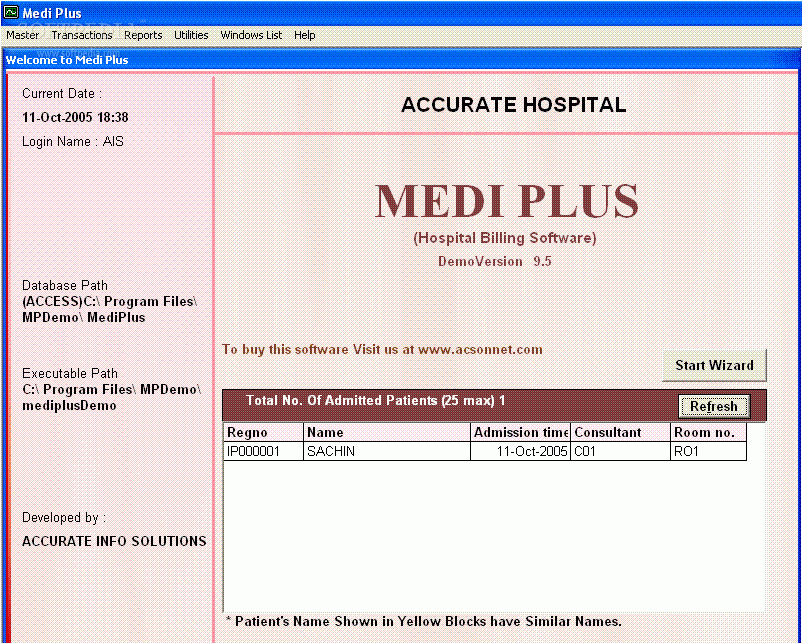The width and height of the screenshot is (802, 643).
Task: Click the Name column header
Action: (387, 432)
